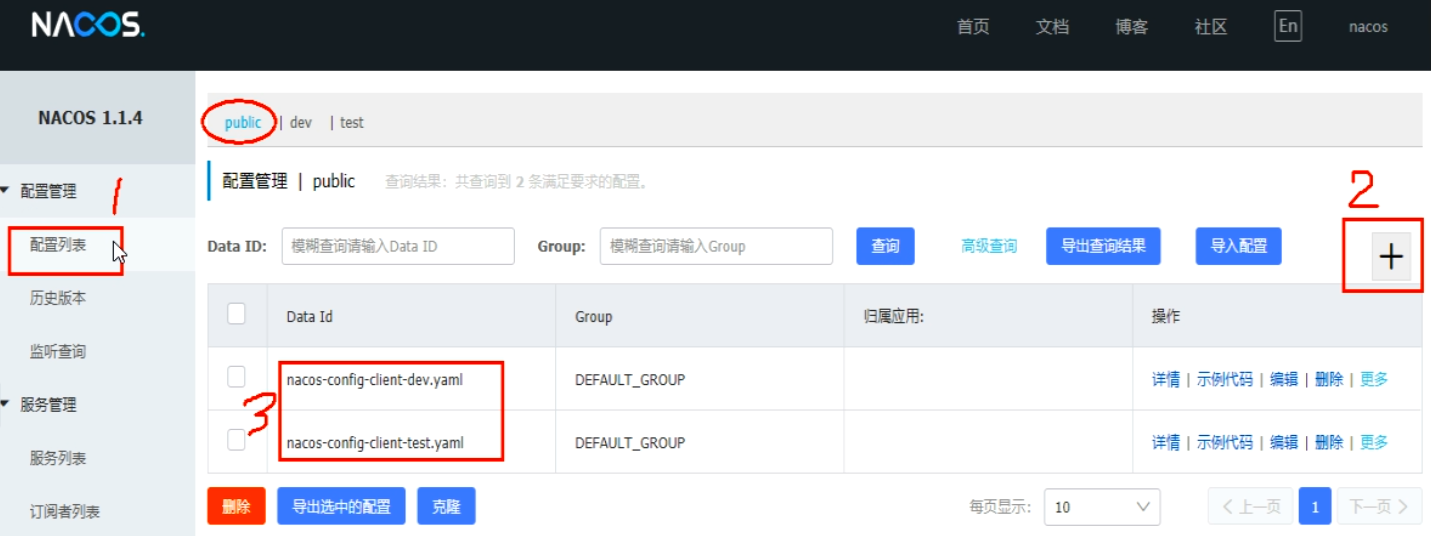Open the 高级查询 link
The height and width of the screenshot is (536, 1436).
(x=989, y=246)
